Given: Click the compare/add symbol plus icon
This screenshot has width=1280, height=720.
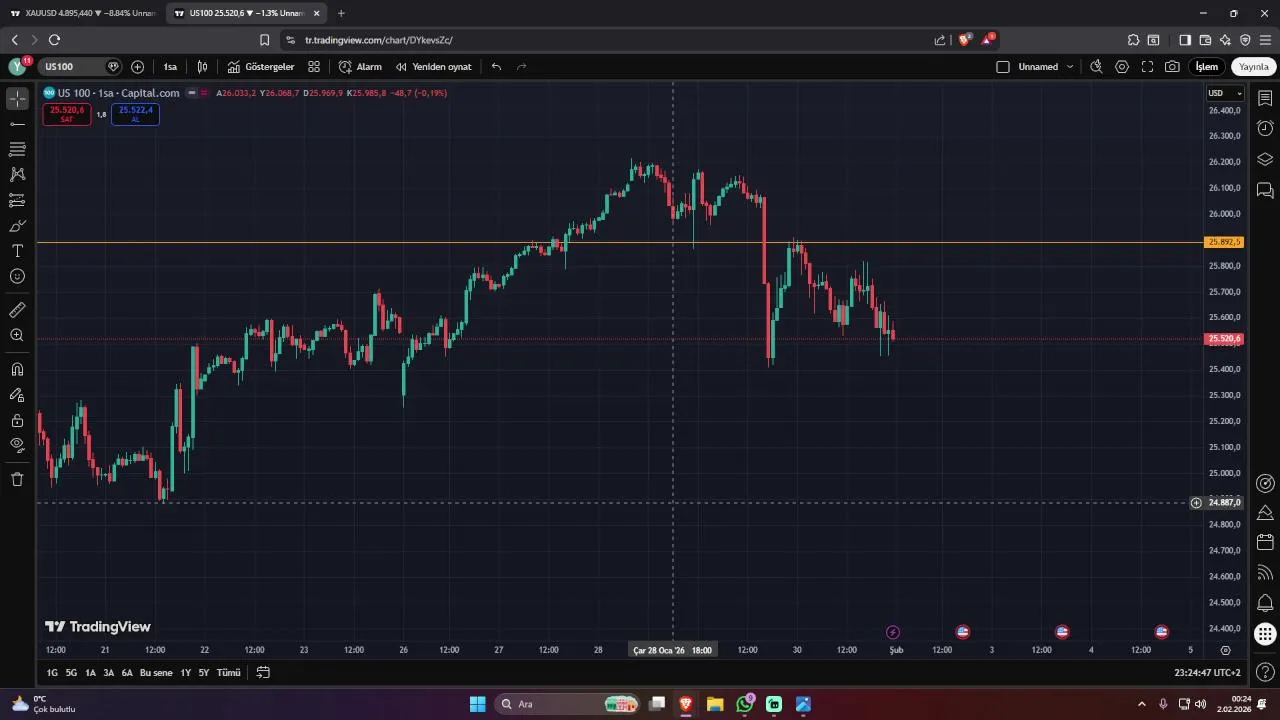Looking at the screenshot, I should 138,67.
